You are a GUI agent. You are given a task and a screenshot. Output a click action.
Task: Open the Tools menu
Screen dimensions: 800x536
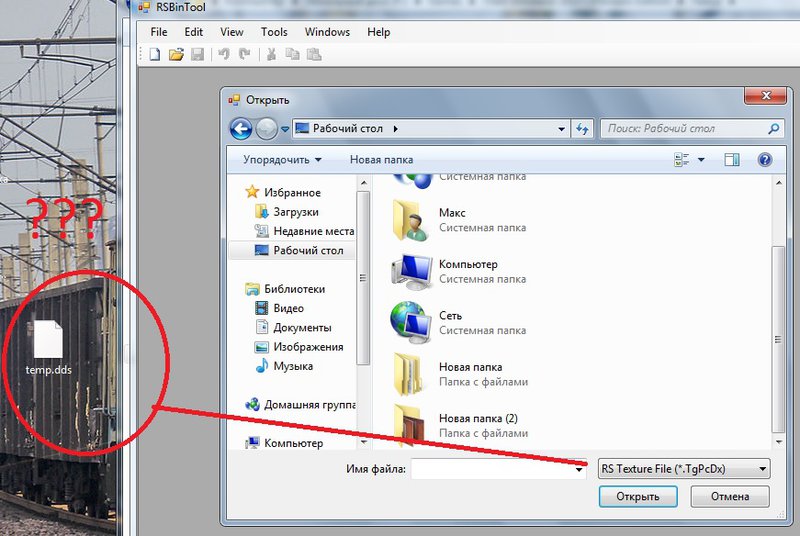tap(274, 32)
